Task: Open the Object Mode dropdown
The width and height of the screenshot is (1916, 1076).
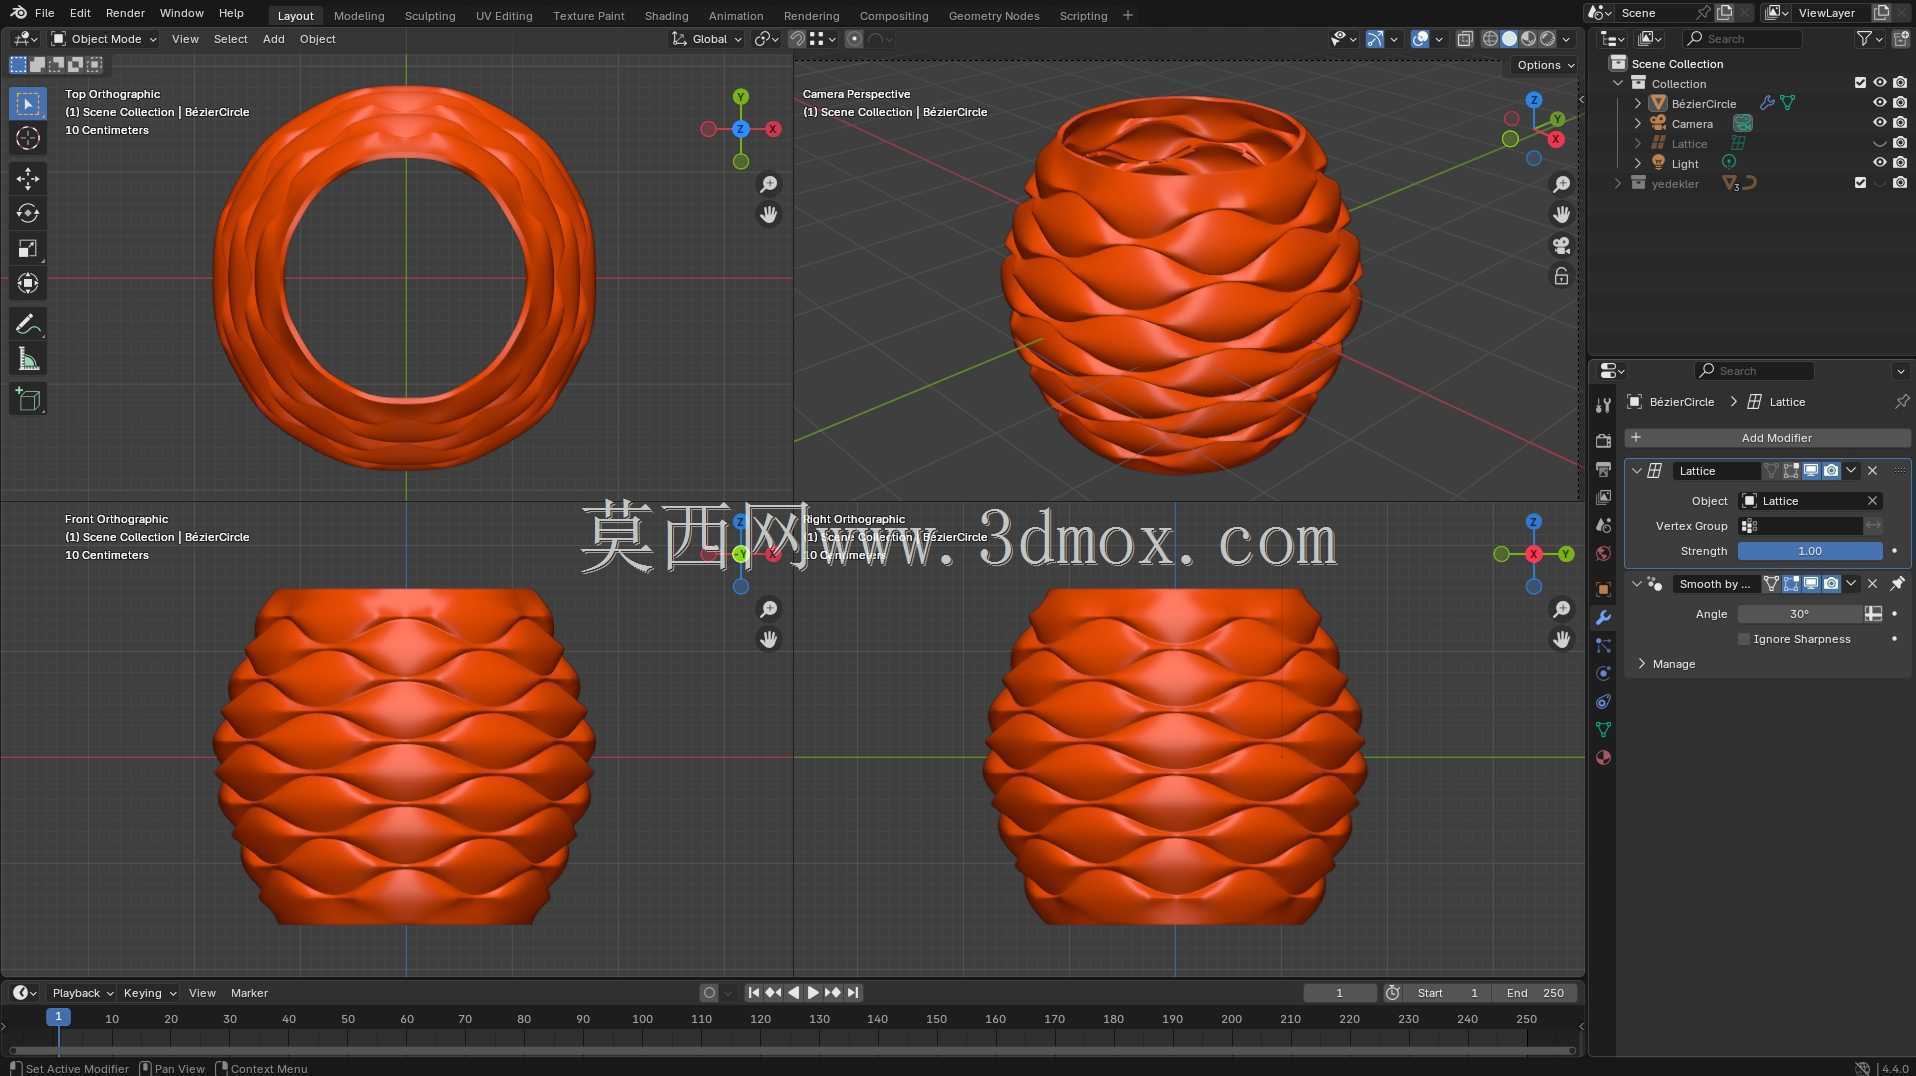Action: tap(104, 39)
